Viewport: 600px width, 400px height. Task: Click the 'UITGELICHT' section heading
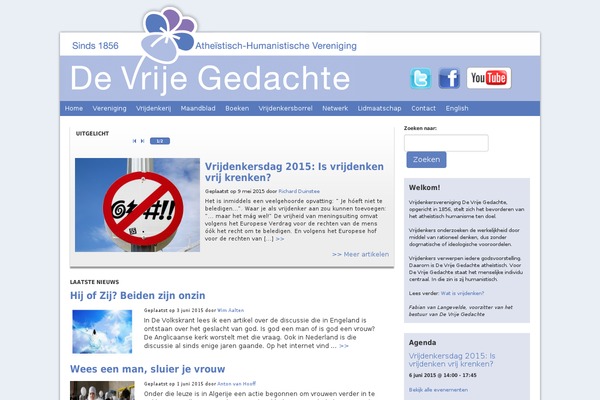pyautogui.click(x=92, y=134)
